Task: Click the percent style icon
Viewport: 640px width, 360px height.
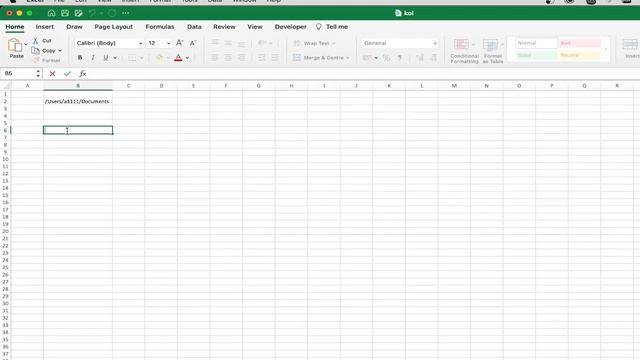Action: [386, 58]
